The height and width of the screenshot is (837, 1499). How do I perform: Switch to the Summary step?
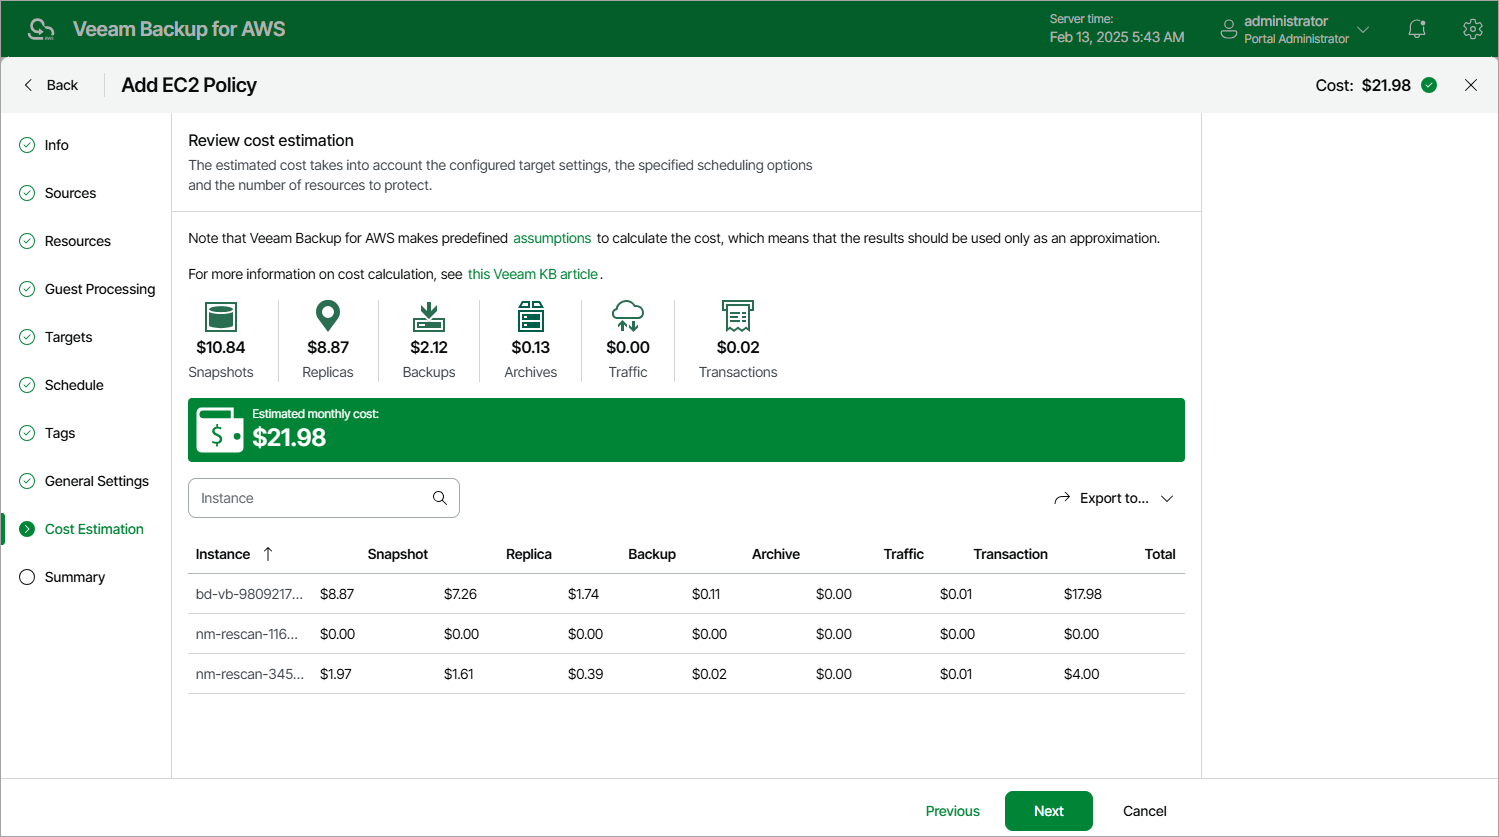click(x=74, y=577)
